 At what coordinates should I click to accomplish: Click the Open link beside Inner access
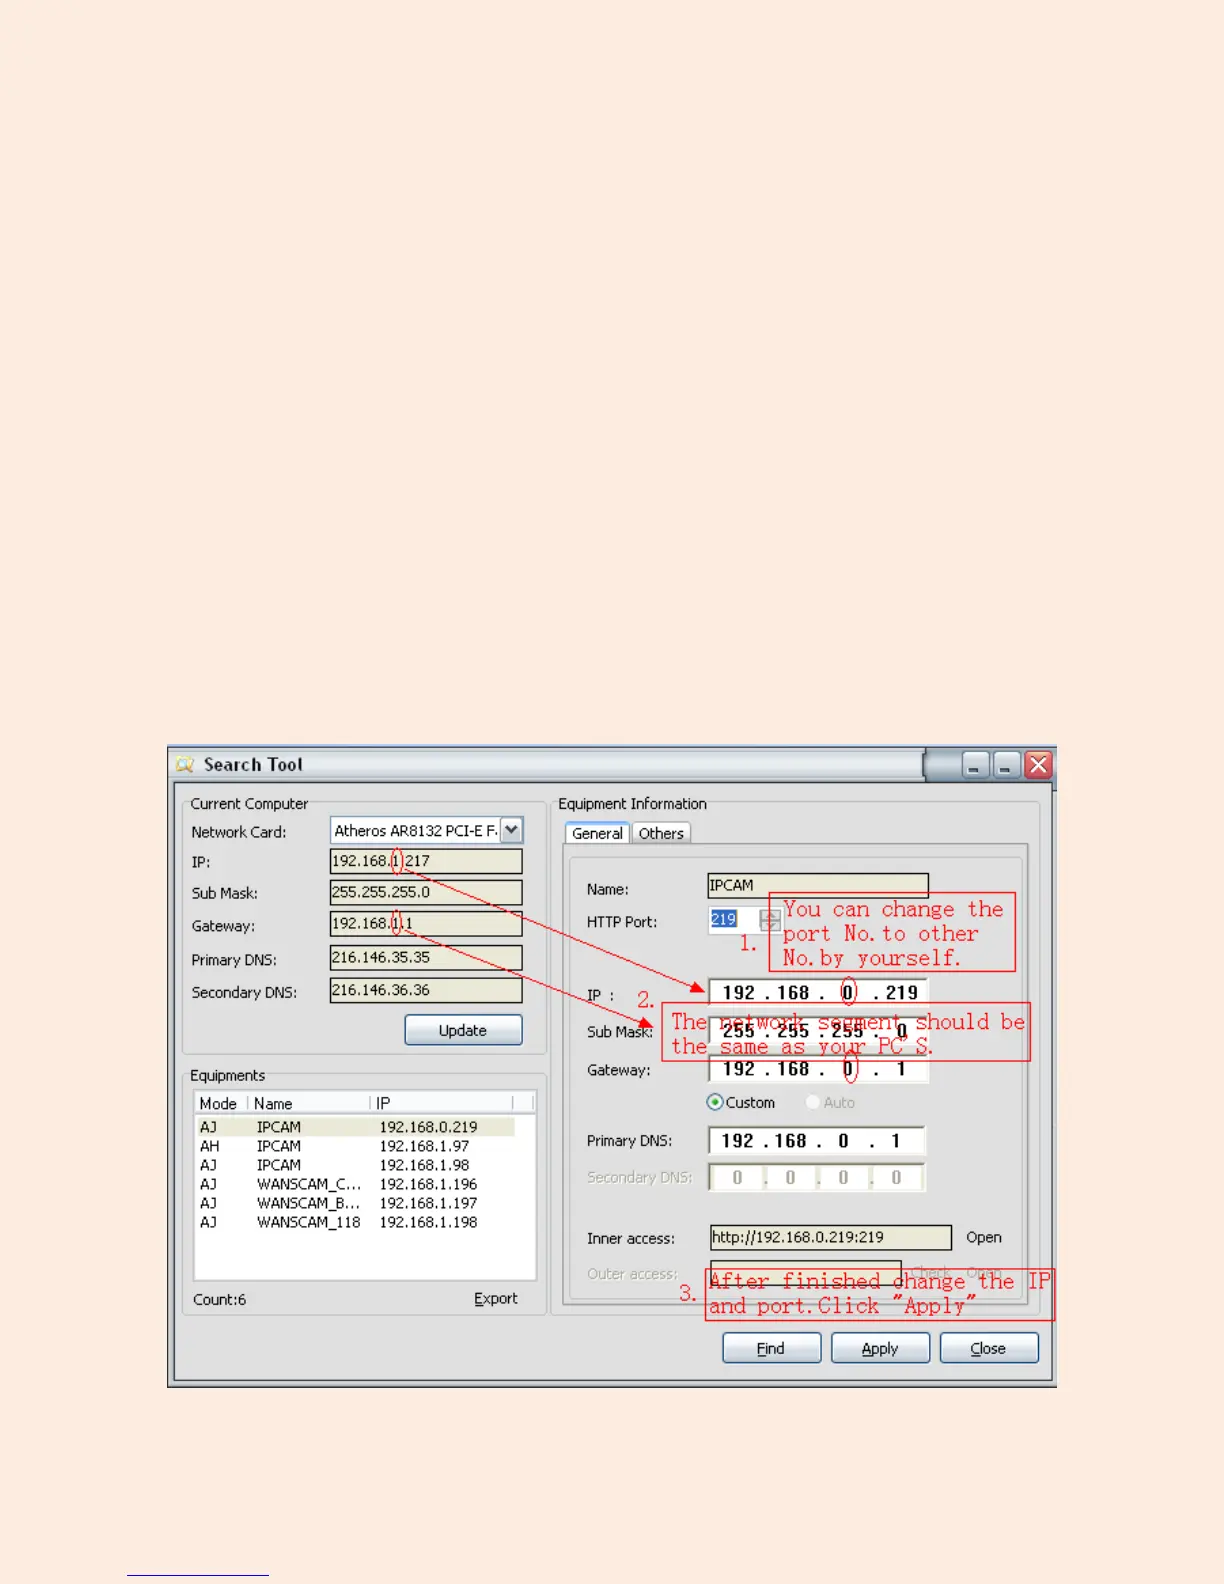coord(983,1237)
